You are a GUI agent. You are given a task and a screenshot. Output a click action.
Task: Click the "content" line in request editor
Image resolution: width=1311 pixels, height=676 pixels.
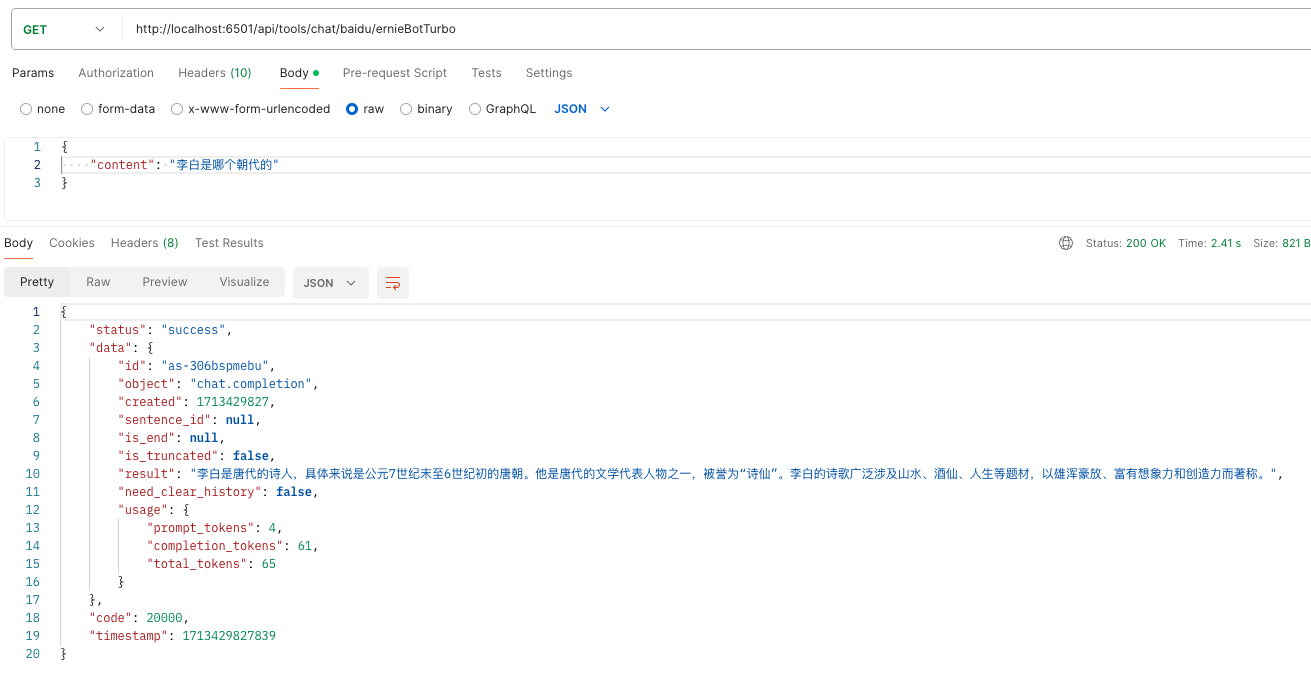[185, 165]
